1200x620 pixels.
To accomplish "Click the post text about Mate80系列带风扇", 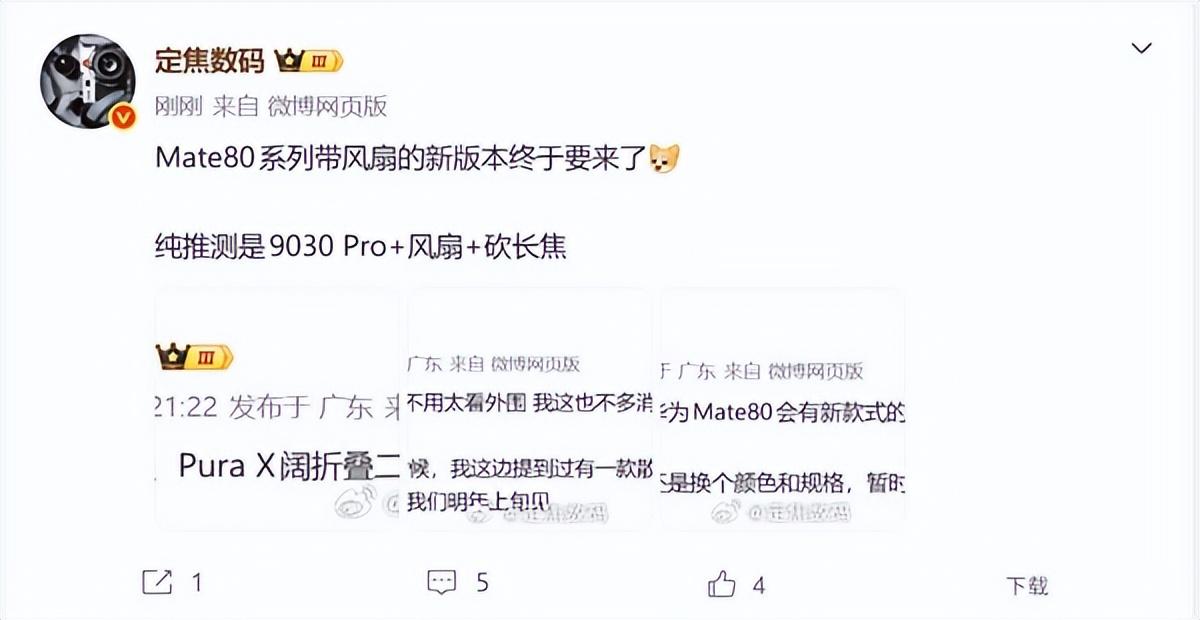I will click(x=402, y=159).
